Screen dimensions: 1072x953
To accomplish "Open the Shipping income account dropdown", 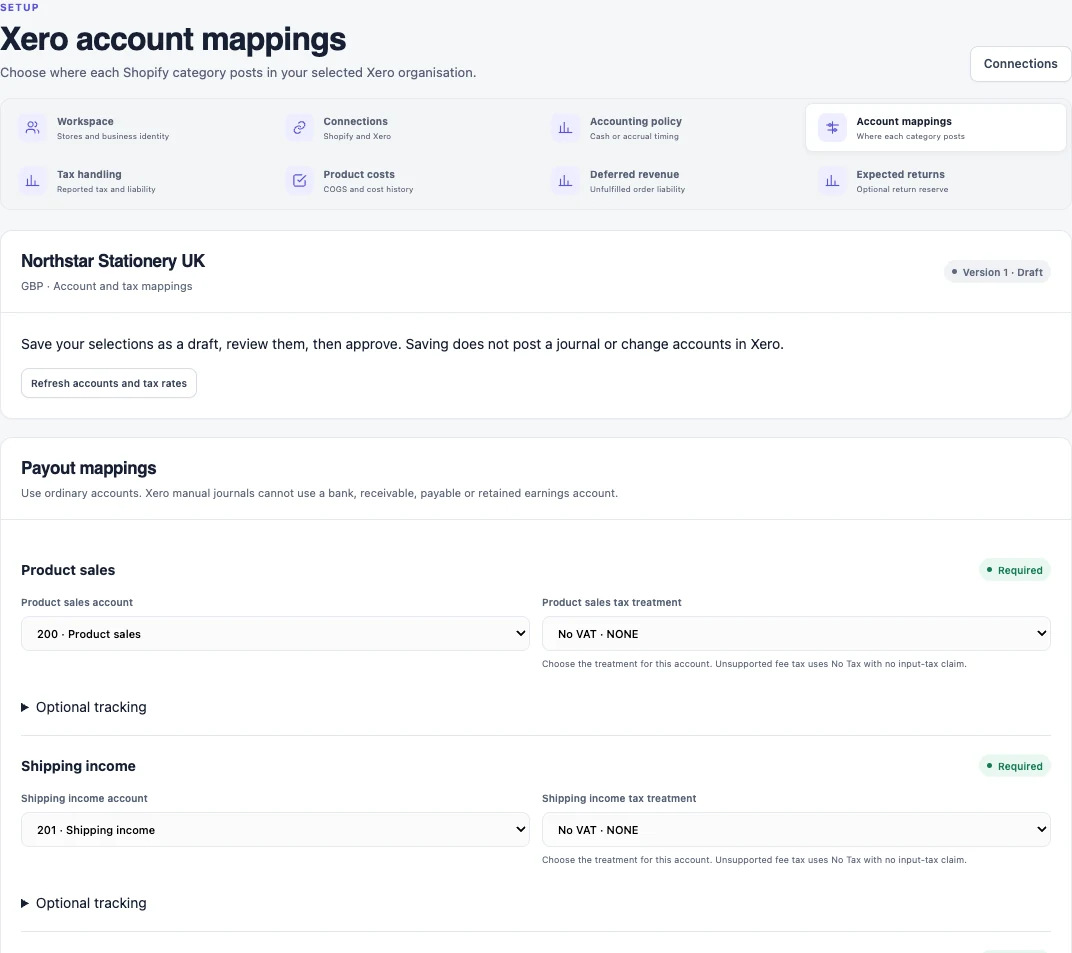I will [x=276, y=829].
